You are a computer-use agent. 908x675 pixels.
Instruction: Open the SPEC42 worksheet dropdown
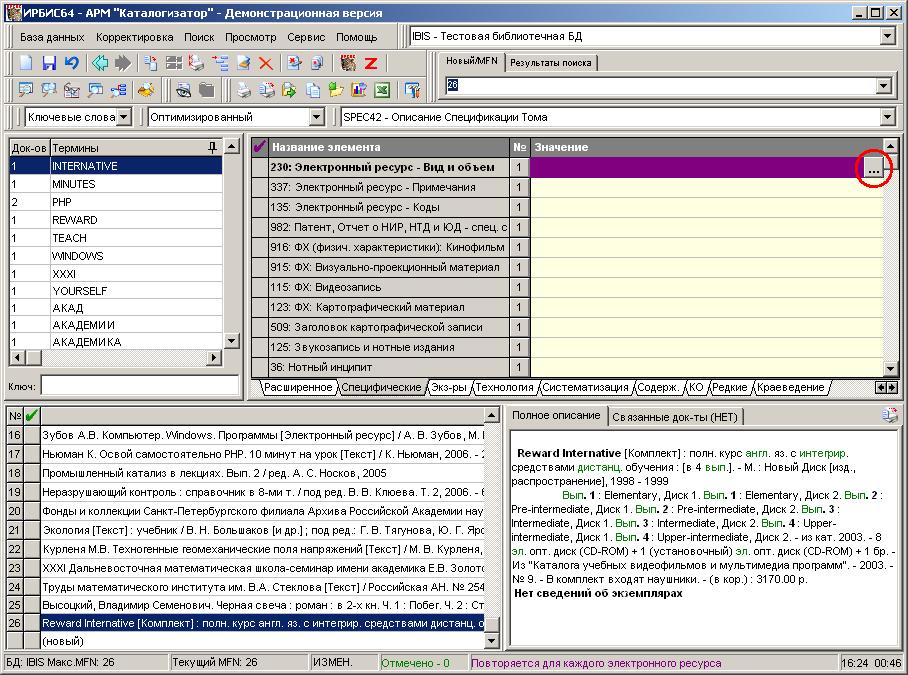887,117
